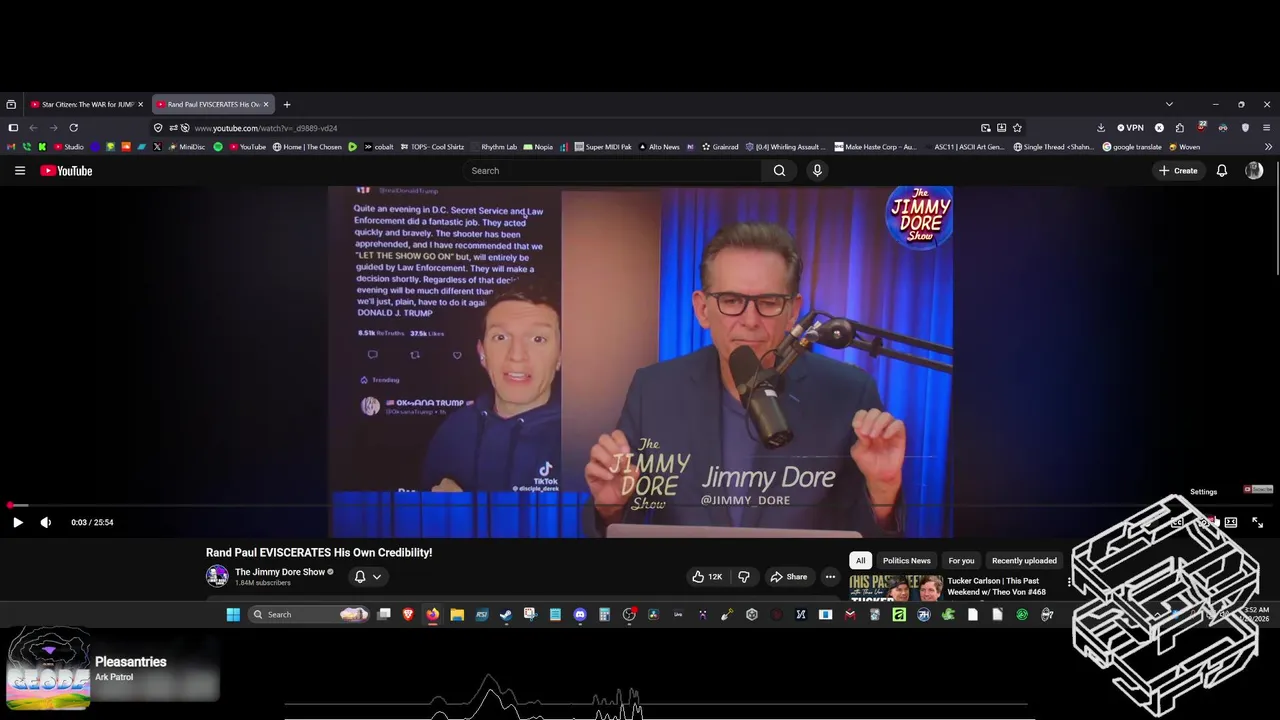1280x720 pixels.
Task: Select the For you filter chip
Action: (961, 561)
